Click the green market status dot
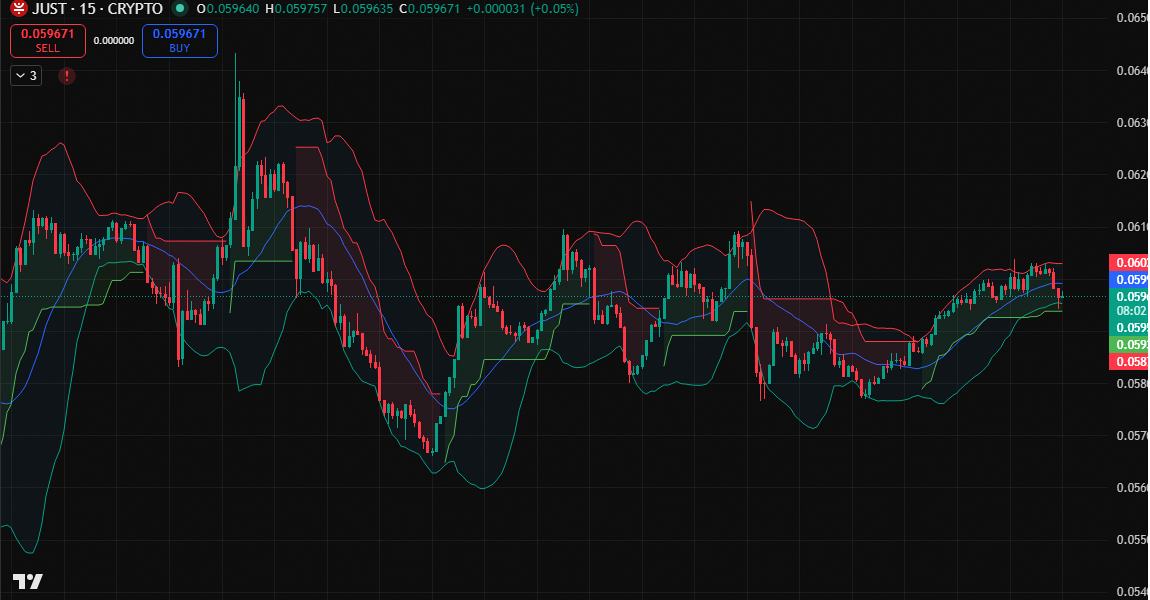This screenshot has width=1150, height=600. click(179, 9)
